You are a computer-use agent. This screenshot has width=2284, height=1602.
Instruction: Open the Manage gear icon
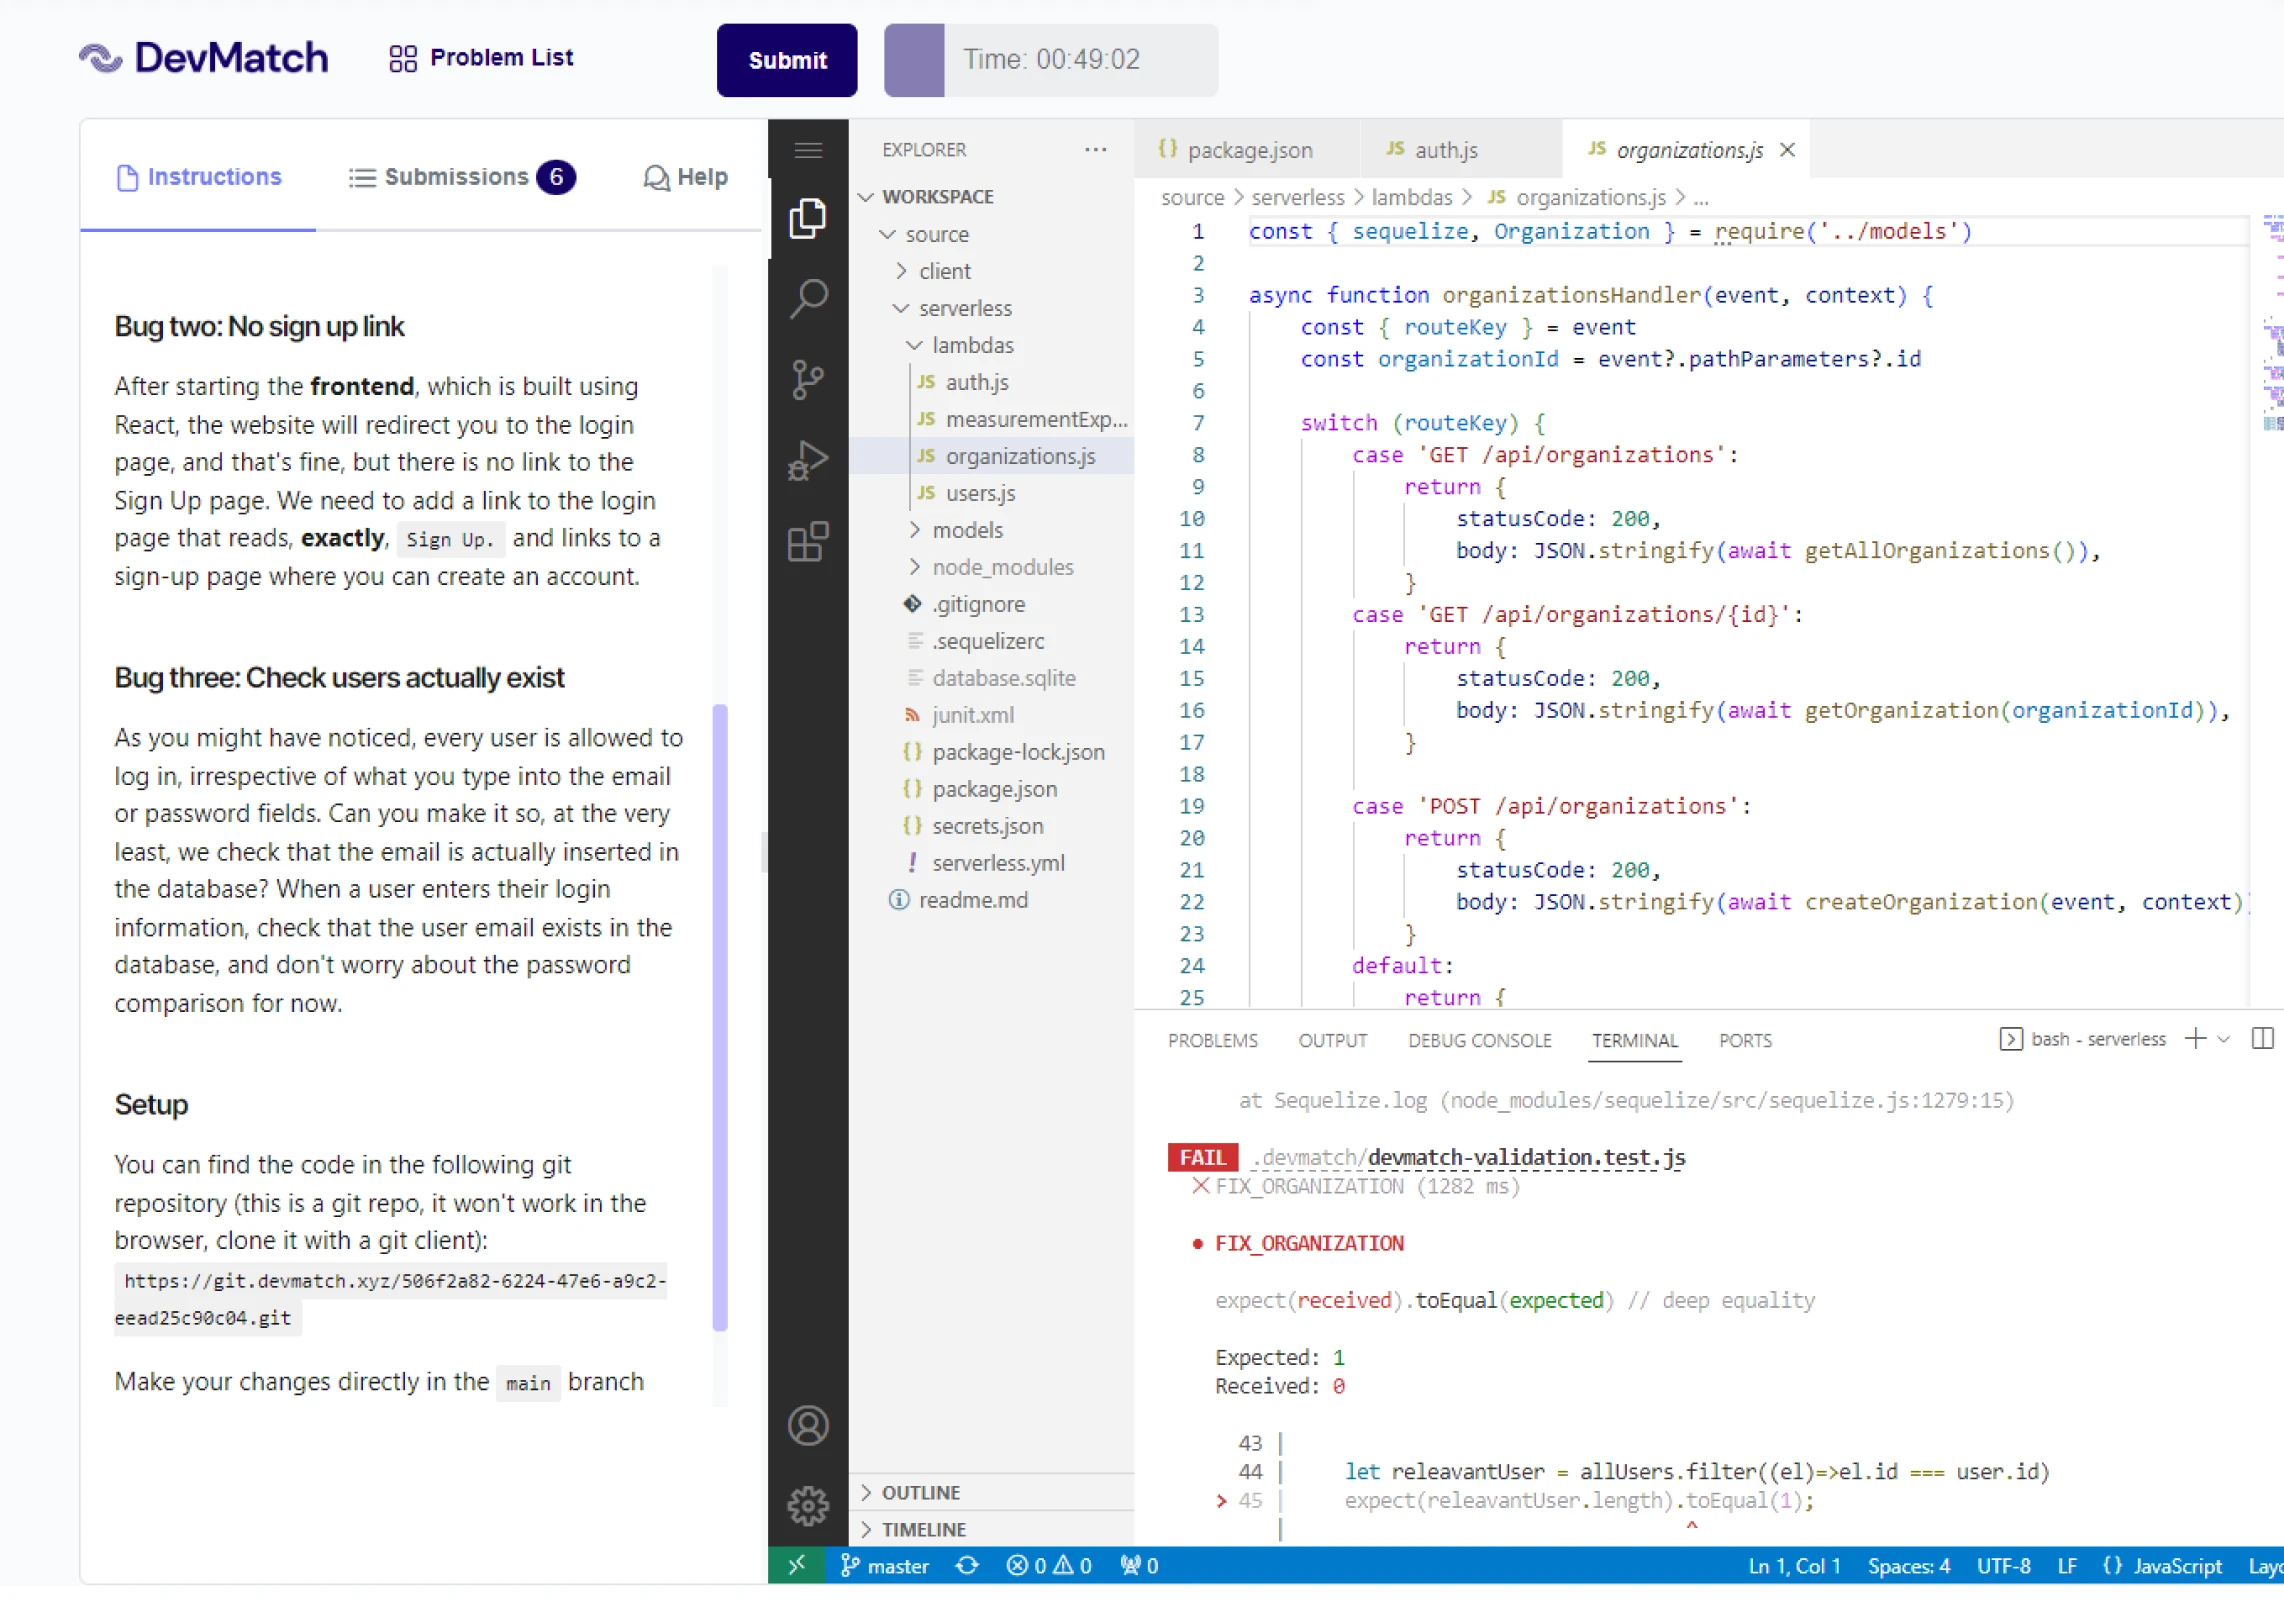pos(808,1505)
